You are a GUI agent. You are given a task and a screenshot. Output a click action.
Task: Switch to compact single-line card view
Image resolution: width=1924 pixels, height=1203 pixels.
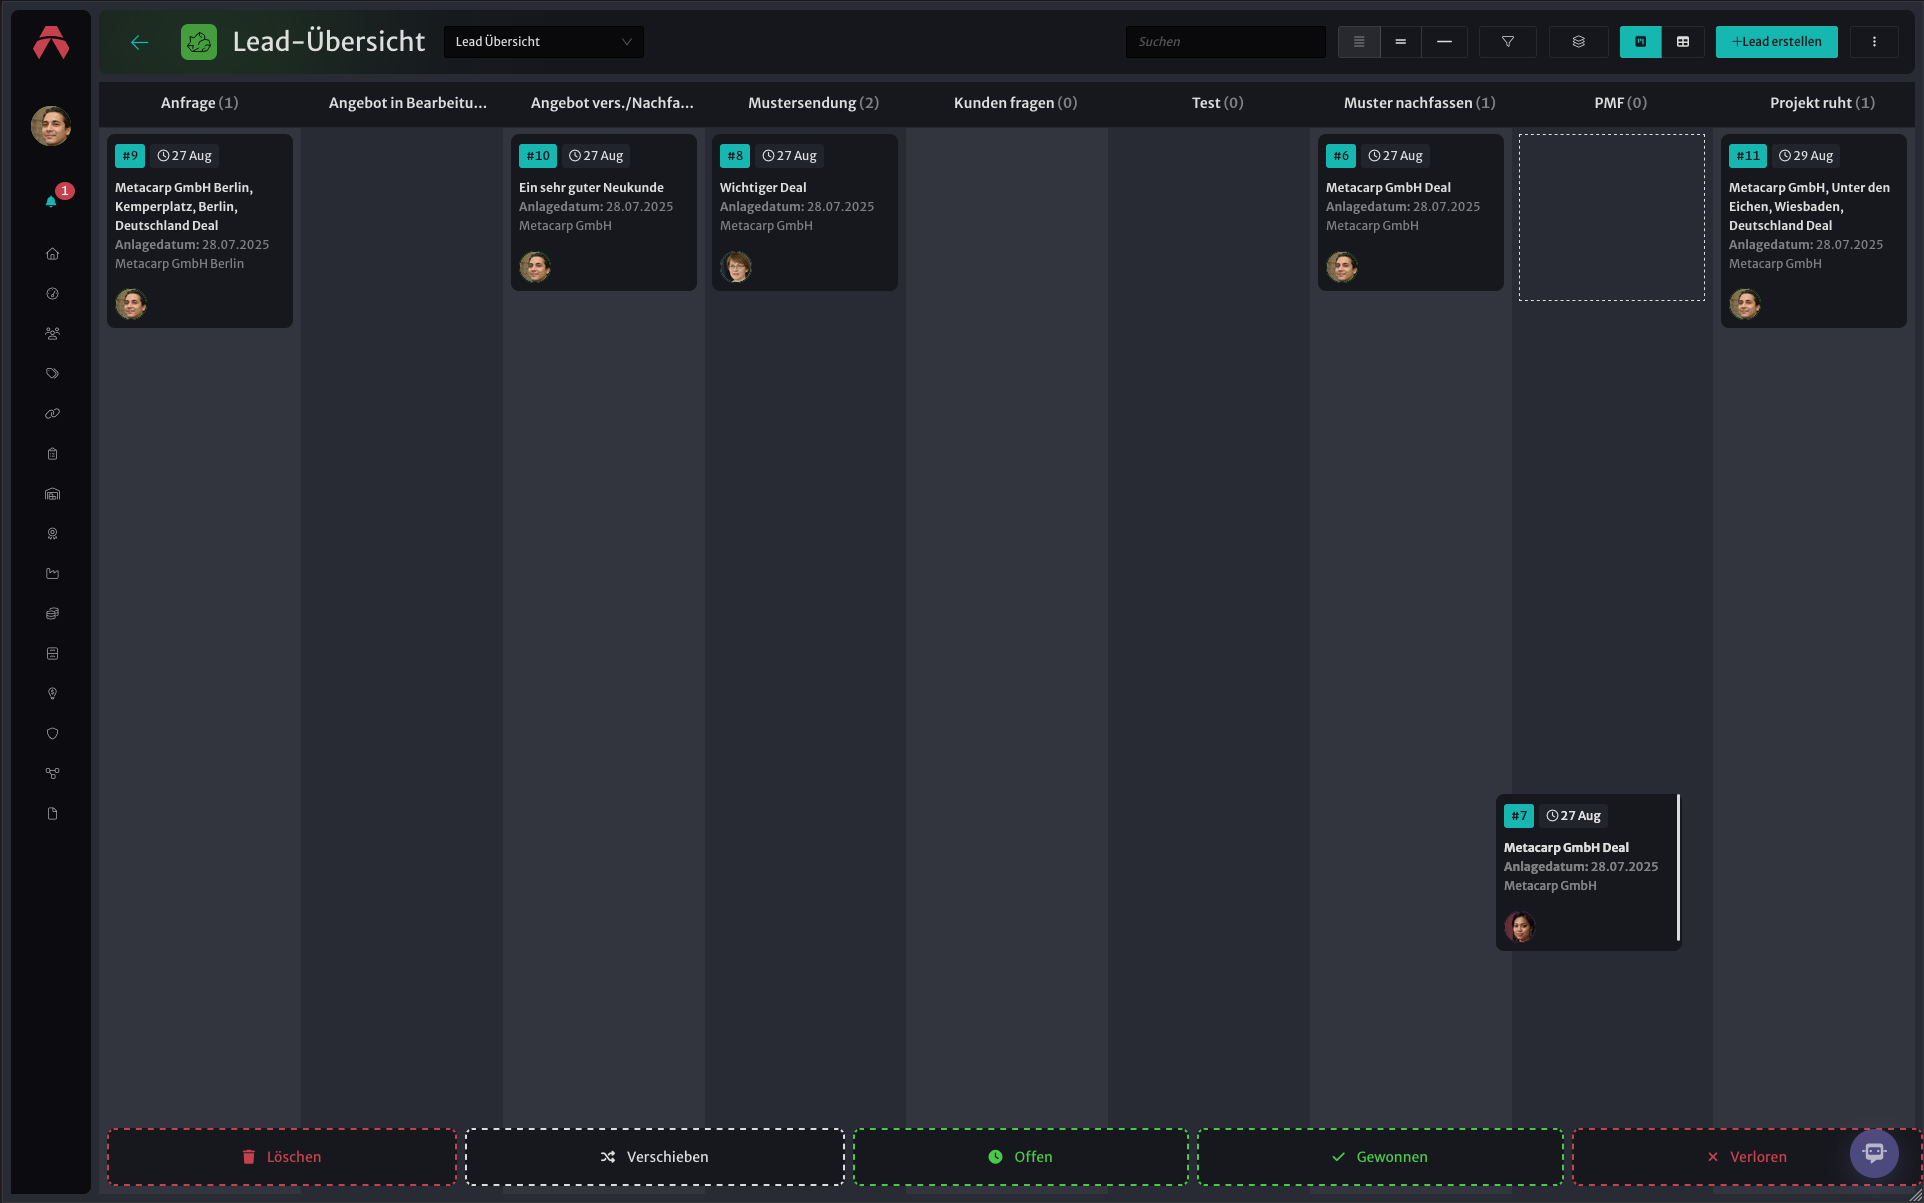[1444, 42]
